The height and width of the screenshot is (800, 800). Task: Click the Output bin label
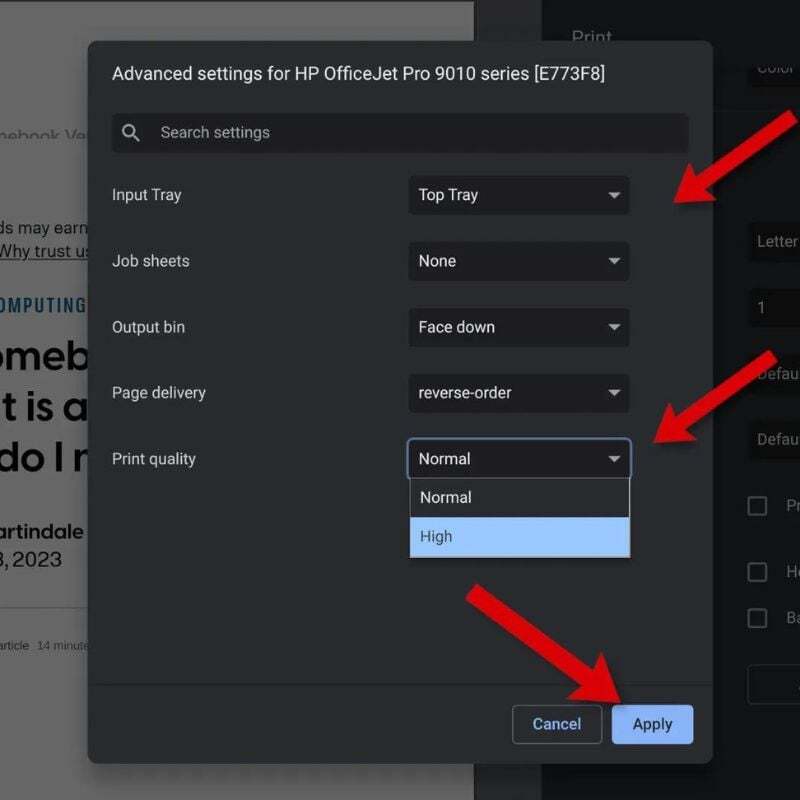148,327
